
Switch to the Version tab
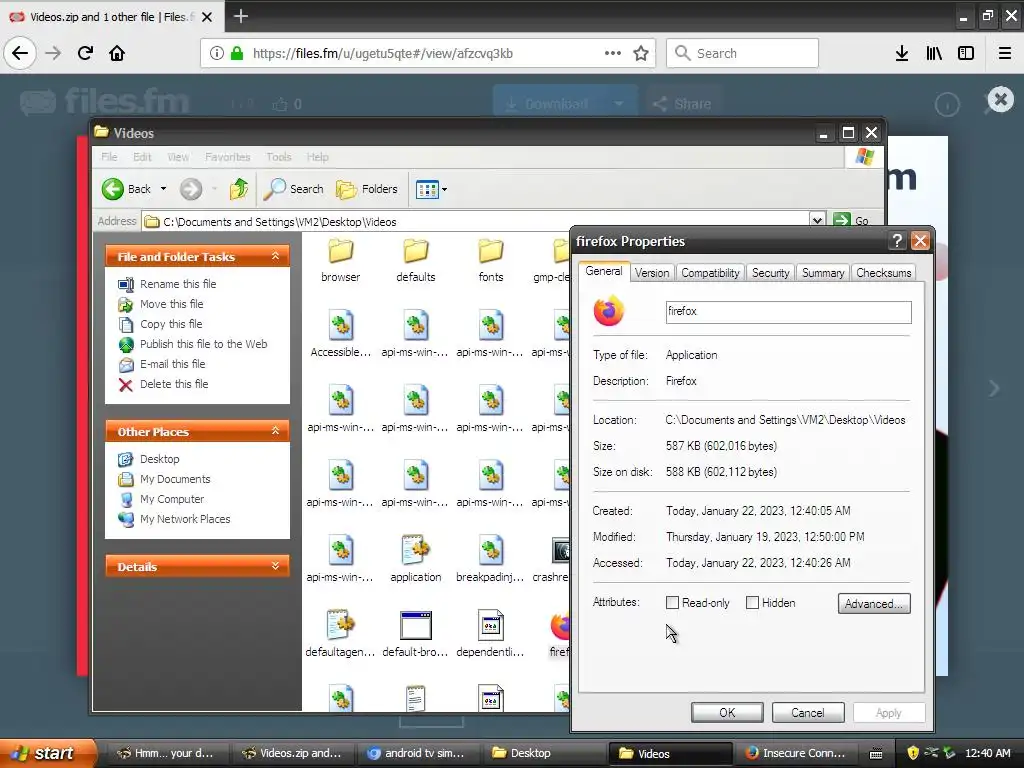coord(652,273)
